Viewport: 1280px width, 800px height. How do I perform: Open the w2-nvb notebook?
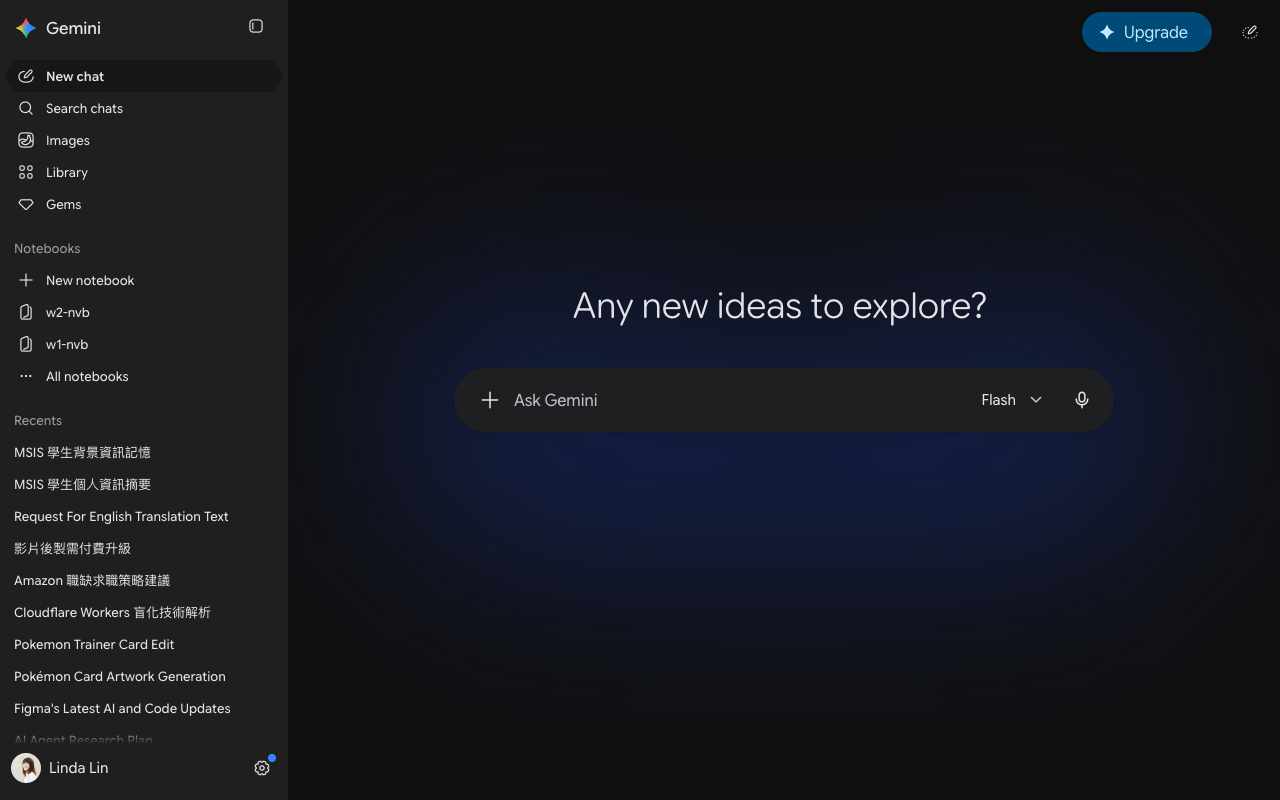(x=144, y=312)
